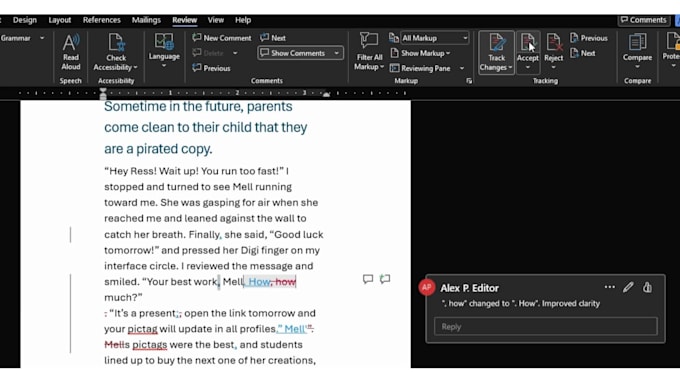The height and width of the screenshot is (383, 680).
Task: Open the Design tab
Action: [x=25, y=20]
